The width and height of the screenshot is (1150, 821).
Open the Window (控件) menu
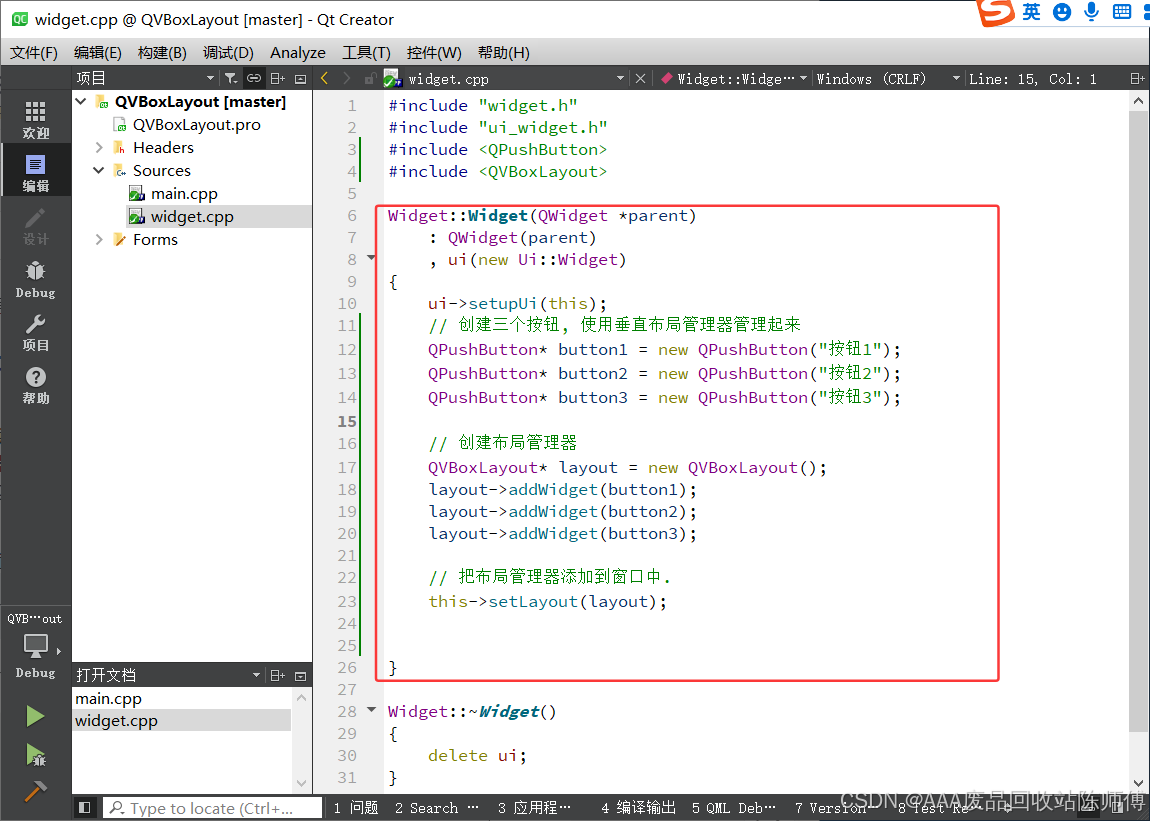(434, 52)
